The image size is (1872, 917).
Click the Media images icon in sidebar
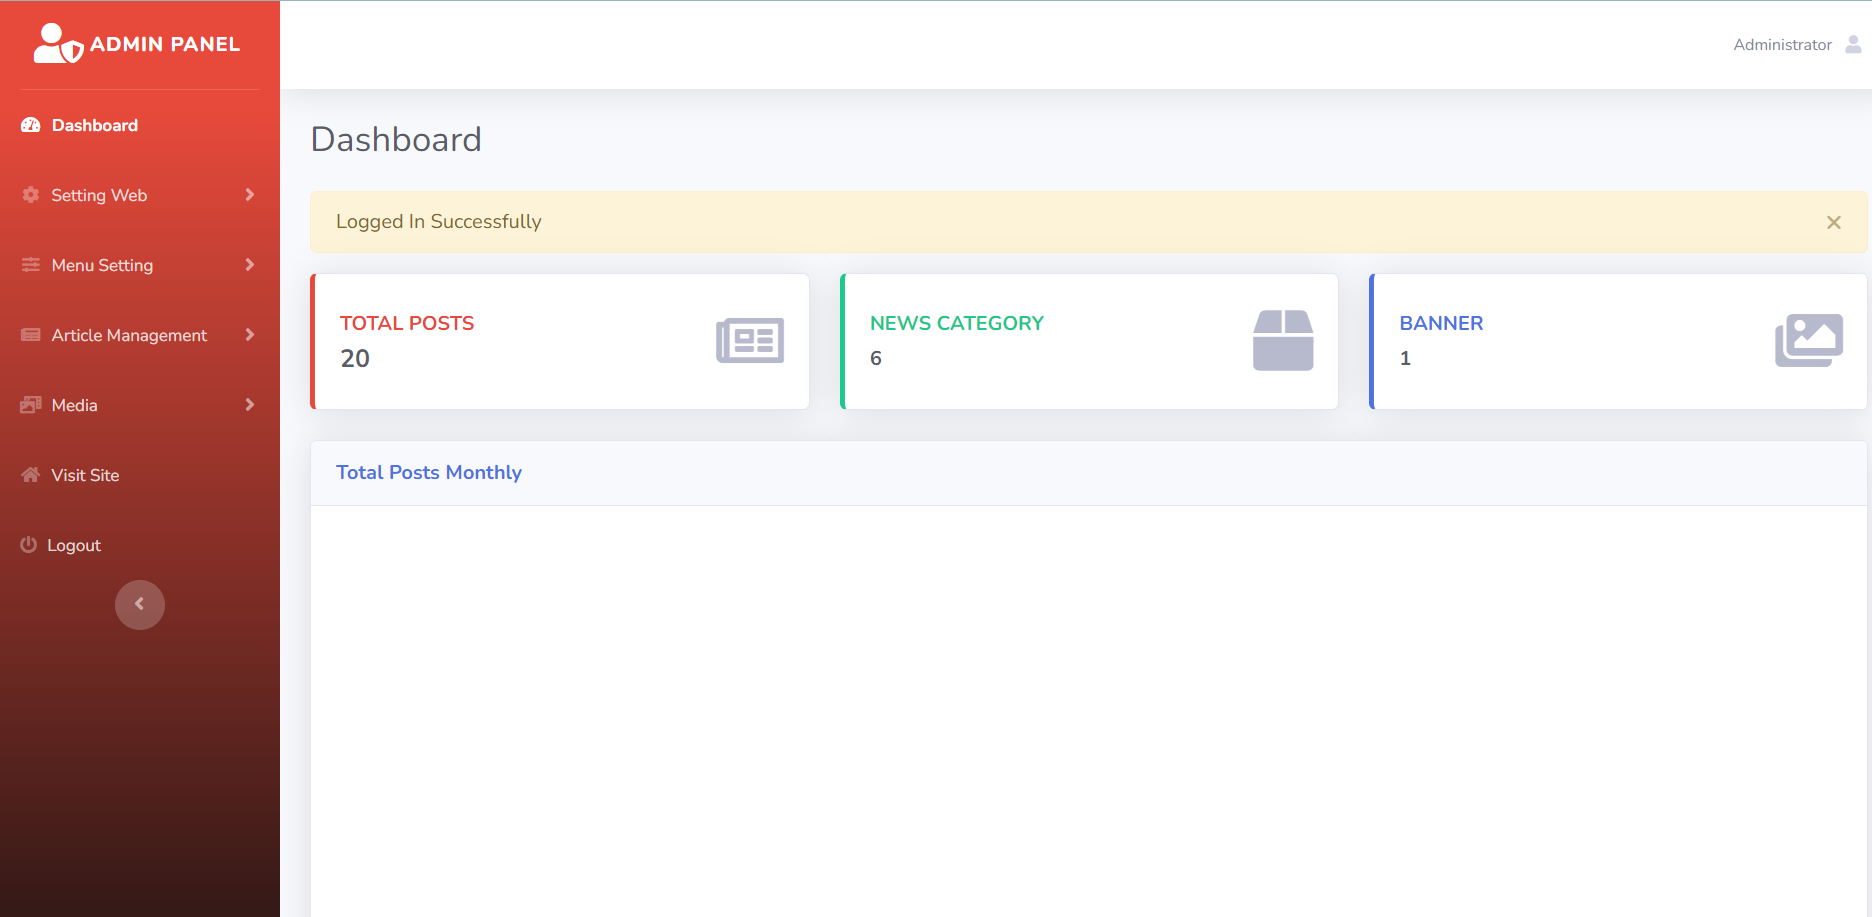pyautogui.click(x=31, y=405)
